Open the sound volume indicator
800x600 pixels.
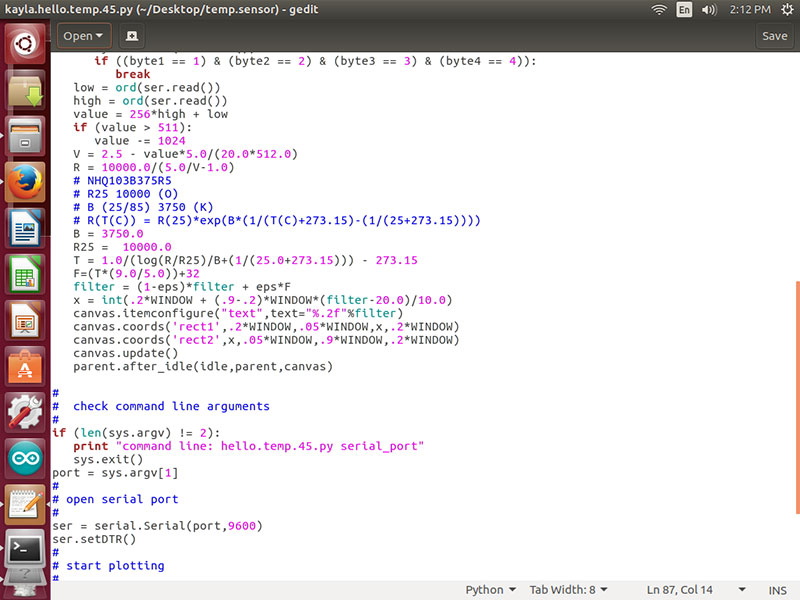(709, 9)
